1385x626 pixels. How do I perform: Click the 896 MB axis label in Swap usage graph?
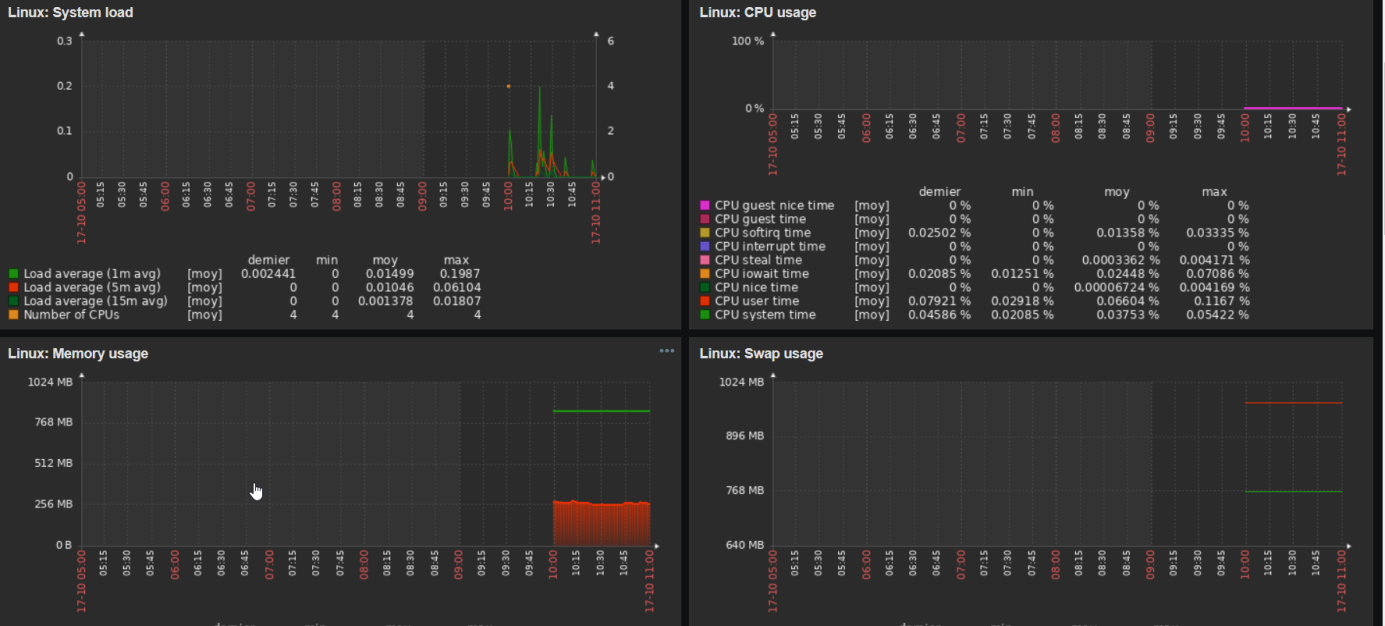tap(746, 436)
